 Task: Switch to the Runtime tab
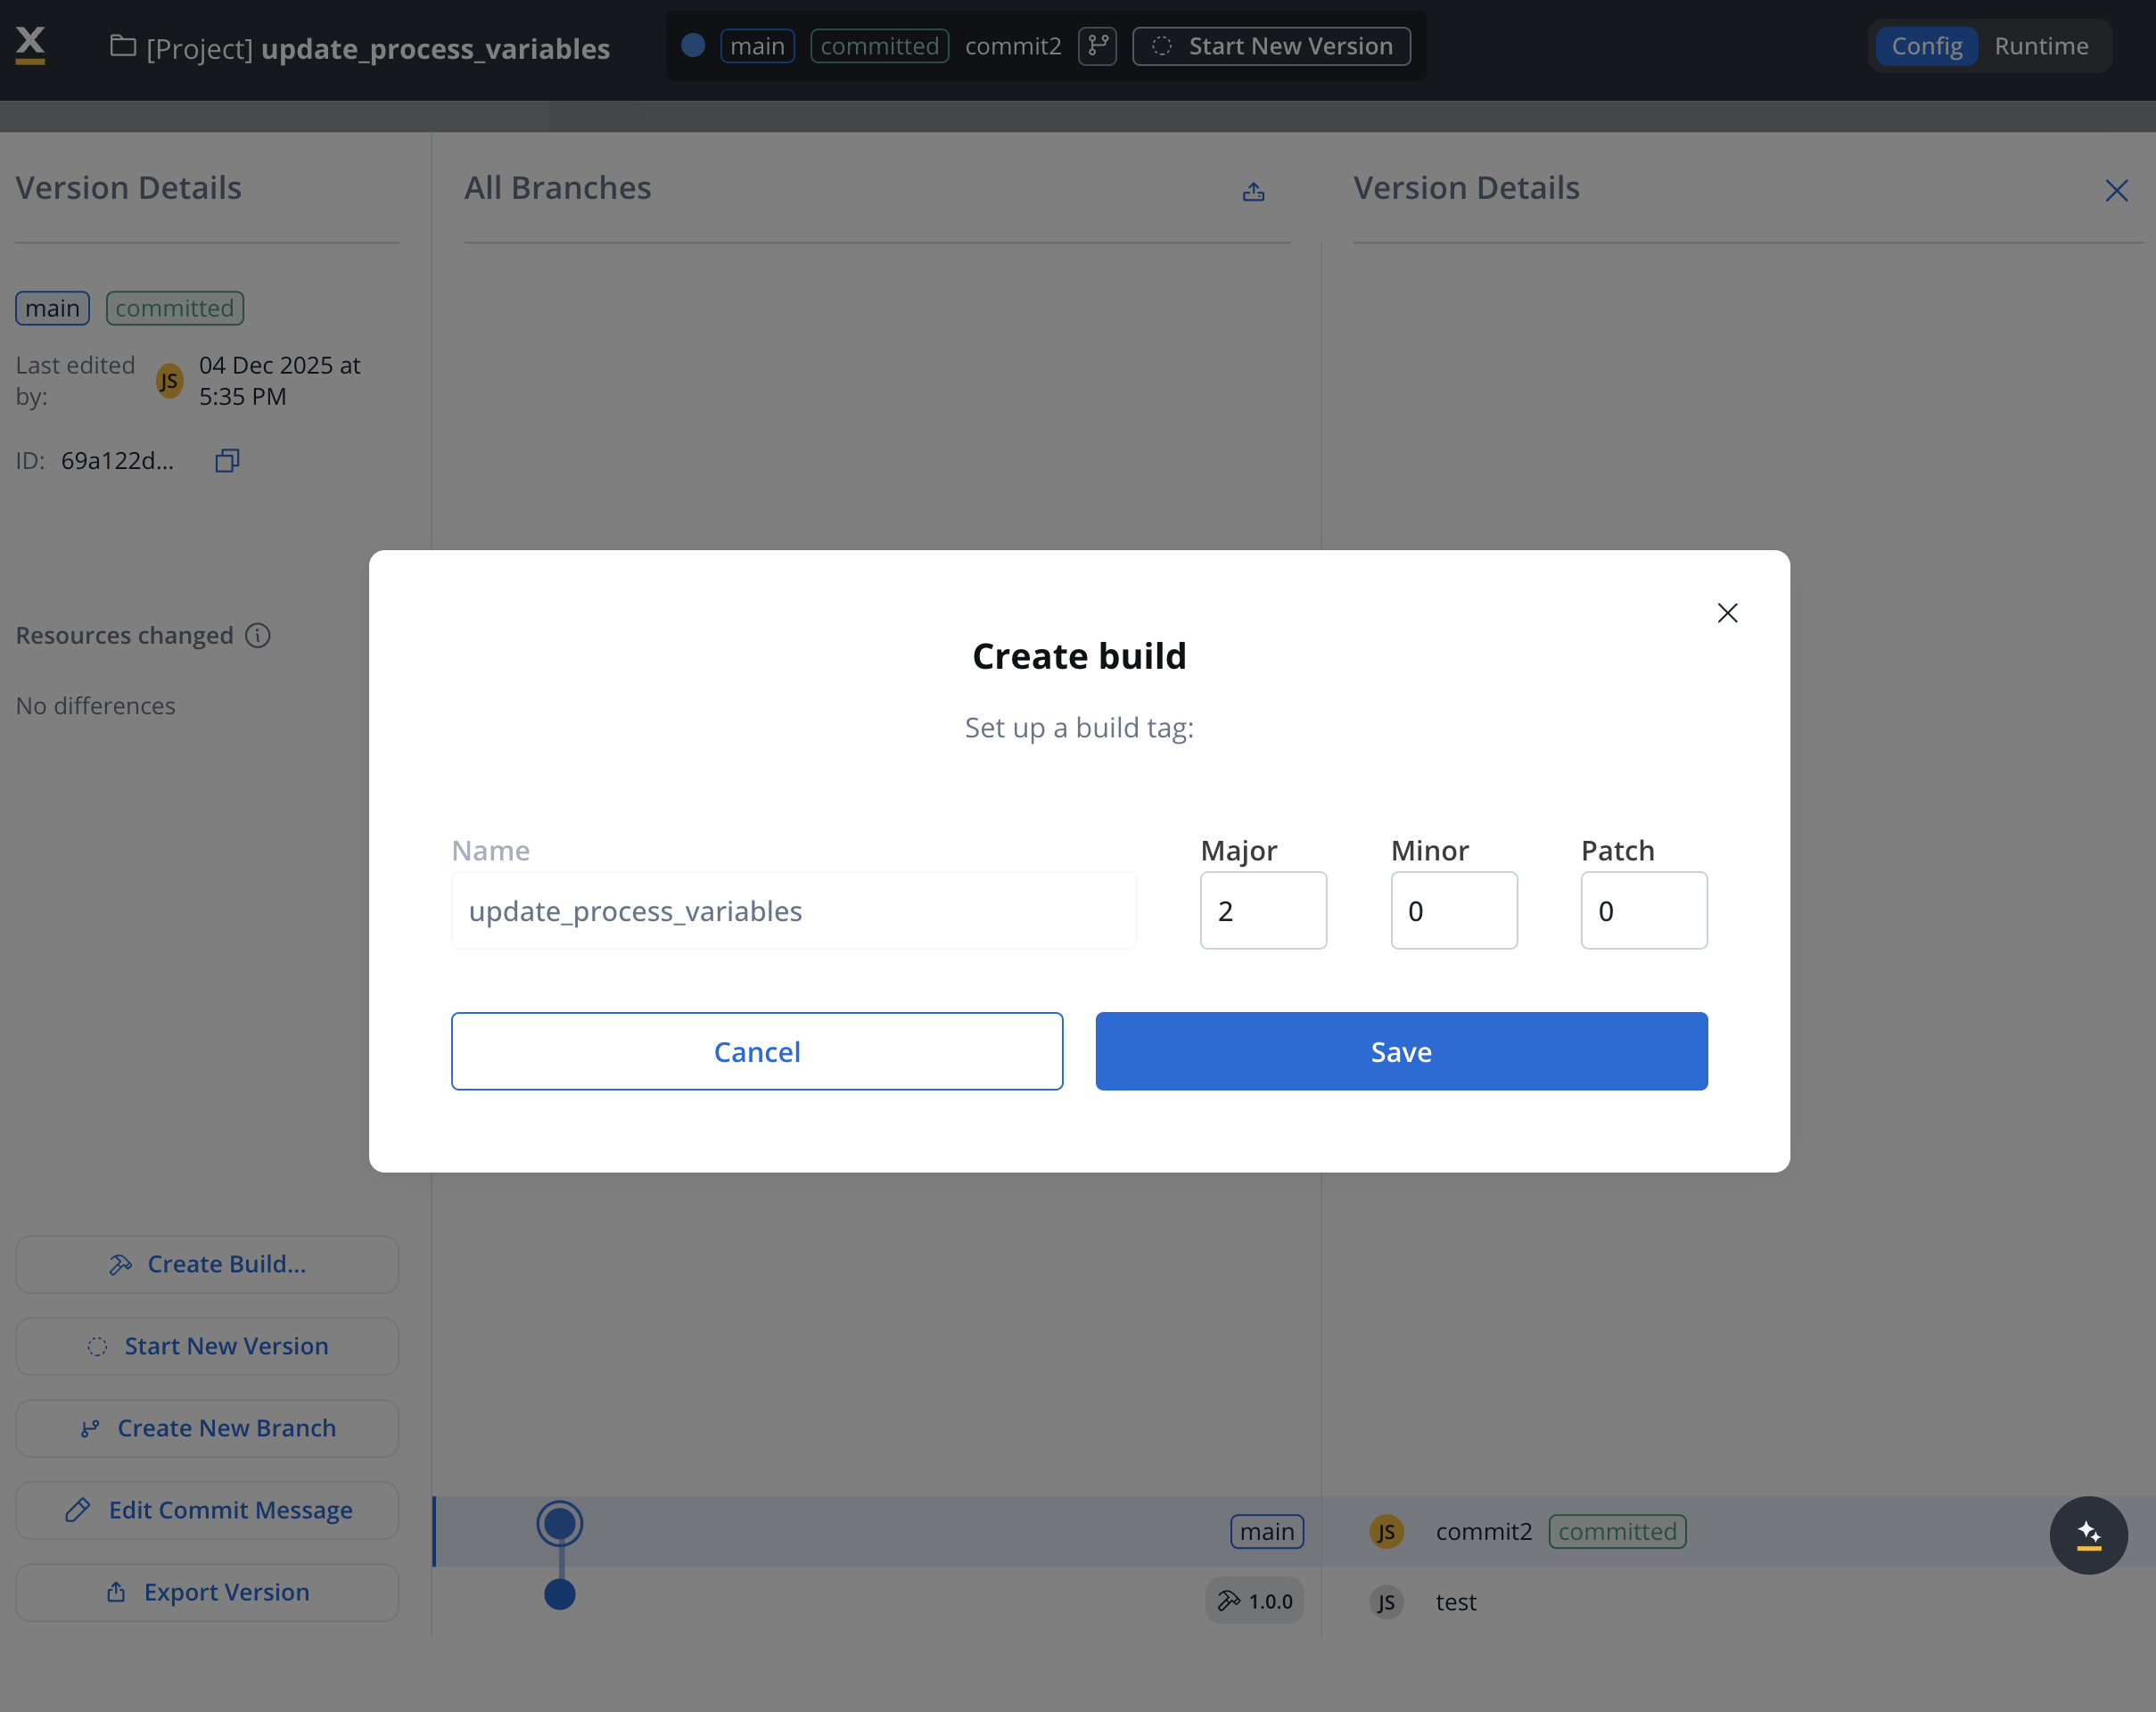click(2040, 46)
